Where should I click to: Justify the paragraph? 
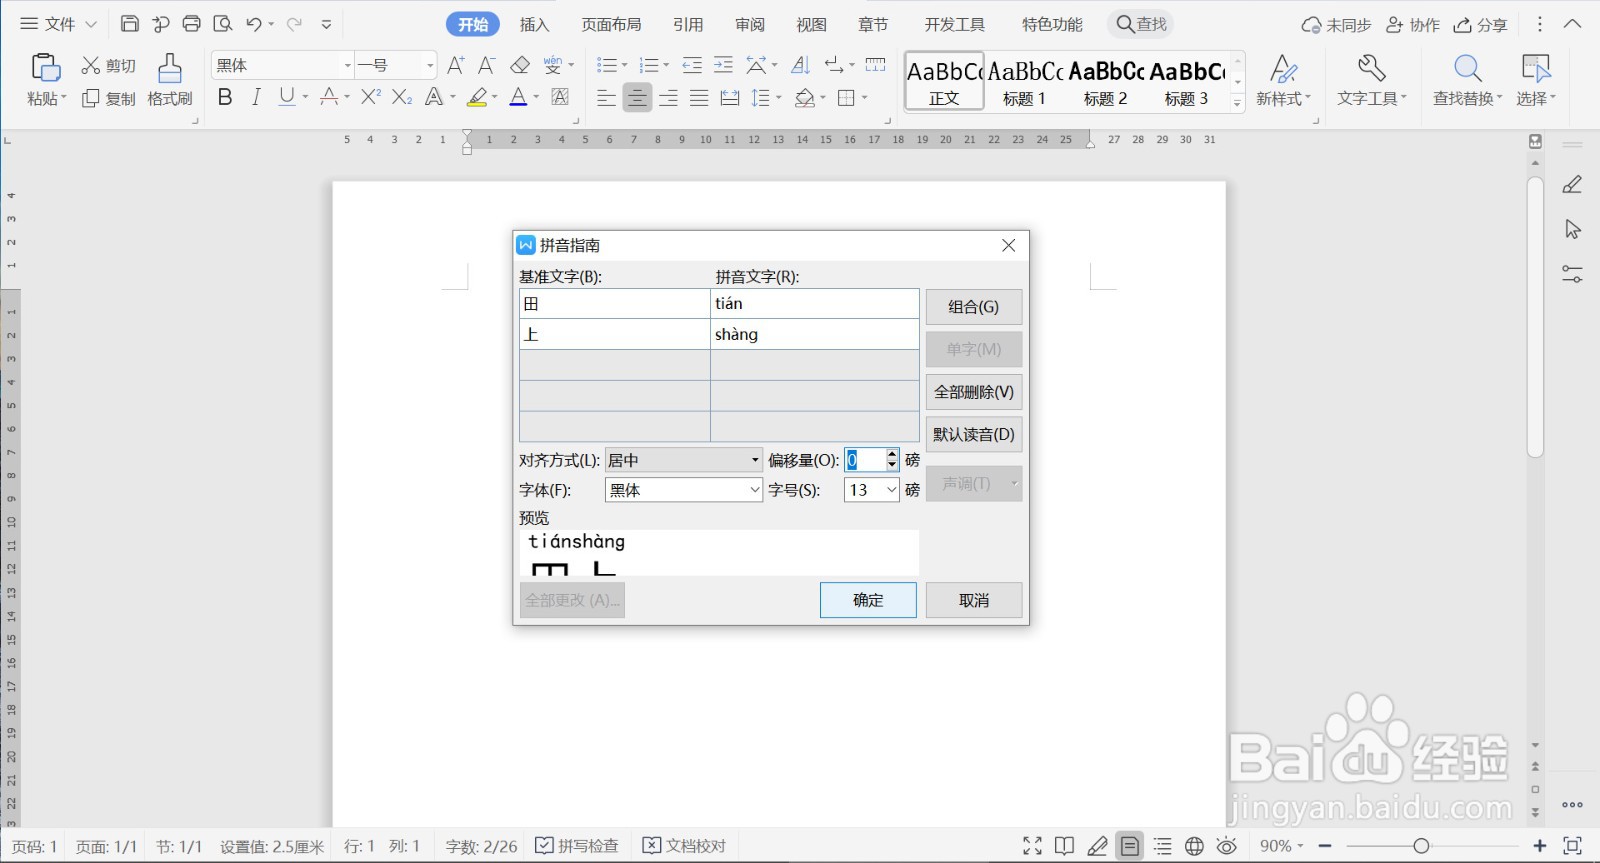point(699,98)
